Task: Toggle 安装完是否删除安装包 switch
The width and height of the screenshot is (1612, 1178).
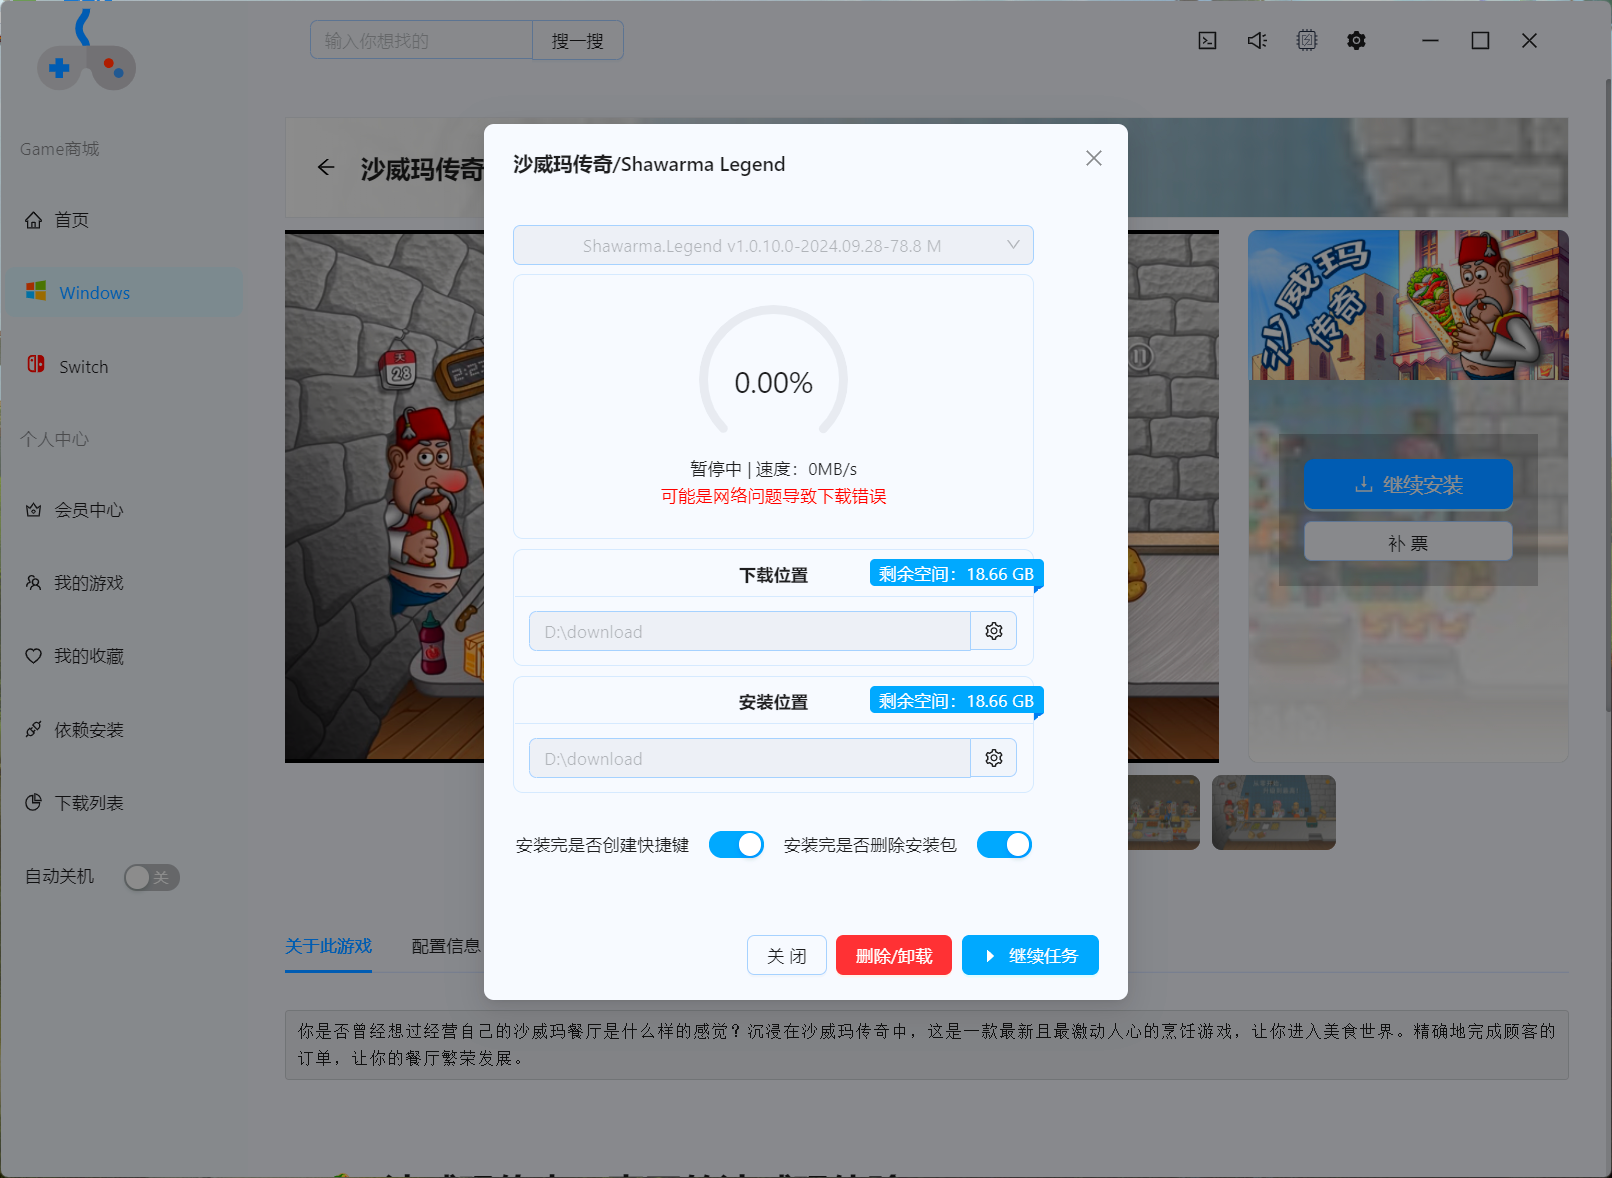Action: point(1004,845)
